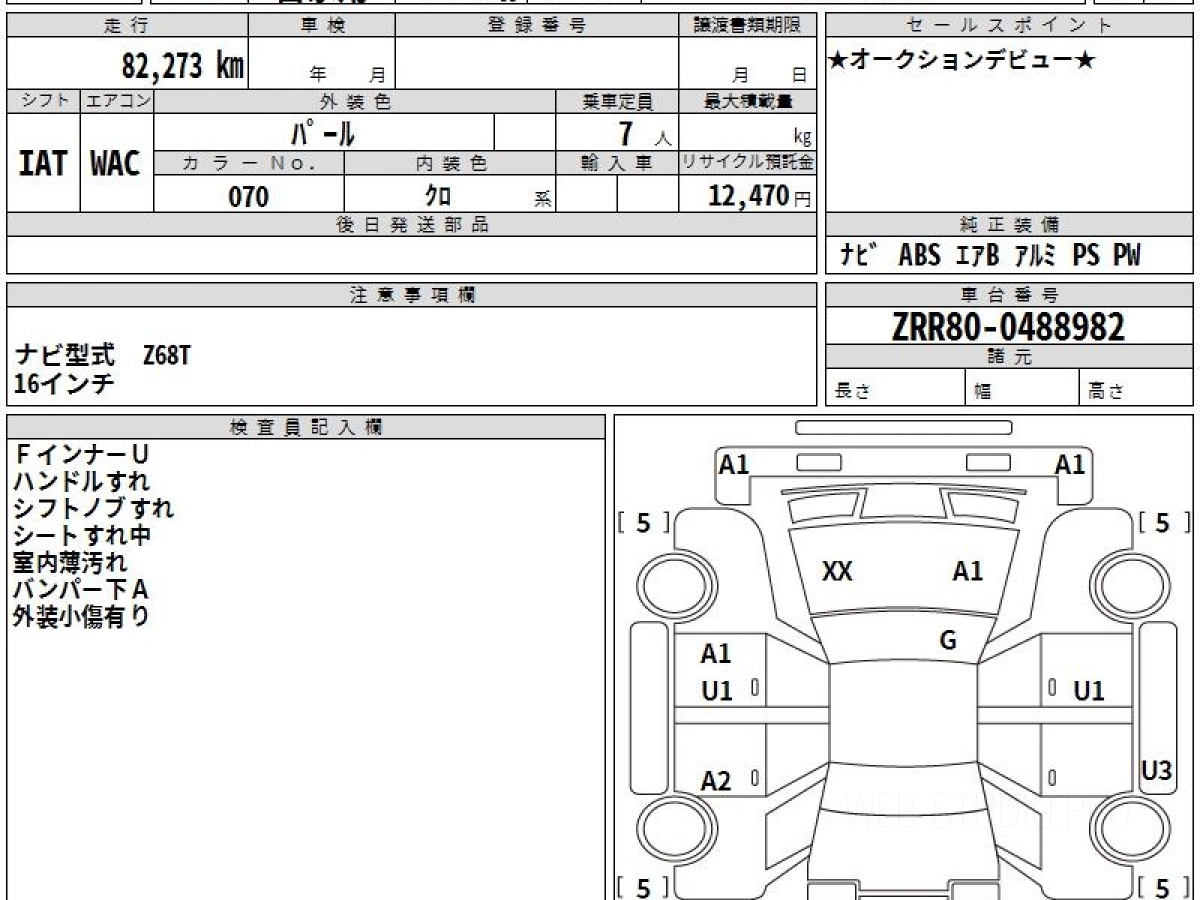Click the 16インチ note
Image resolution: width=1200 pixels, height=900 pixels.
pyautogui.click(x=64, y=382)
